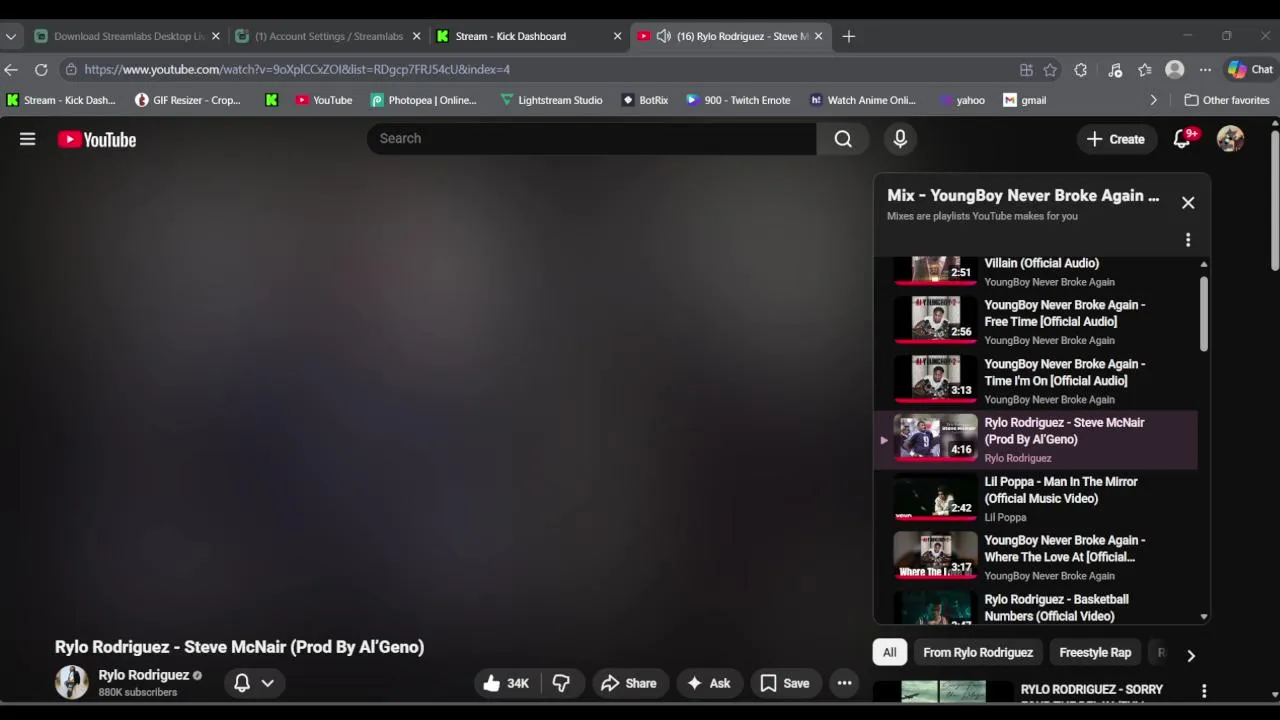Open the yahoo bookmark
The width and height of the screenshot is (1280, 720).
pyautogui.click(x=962, y=100)
